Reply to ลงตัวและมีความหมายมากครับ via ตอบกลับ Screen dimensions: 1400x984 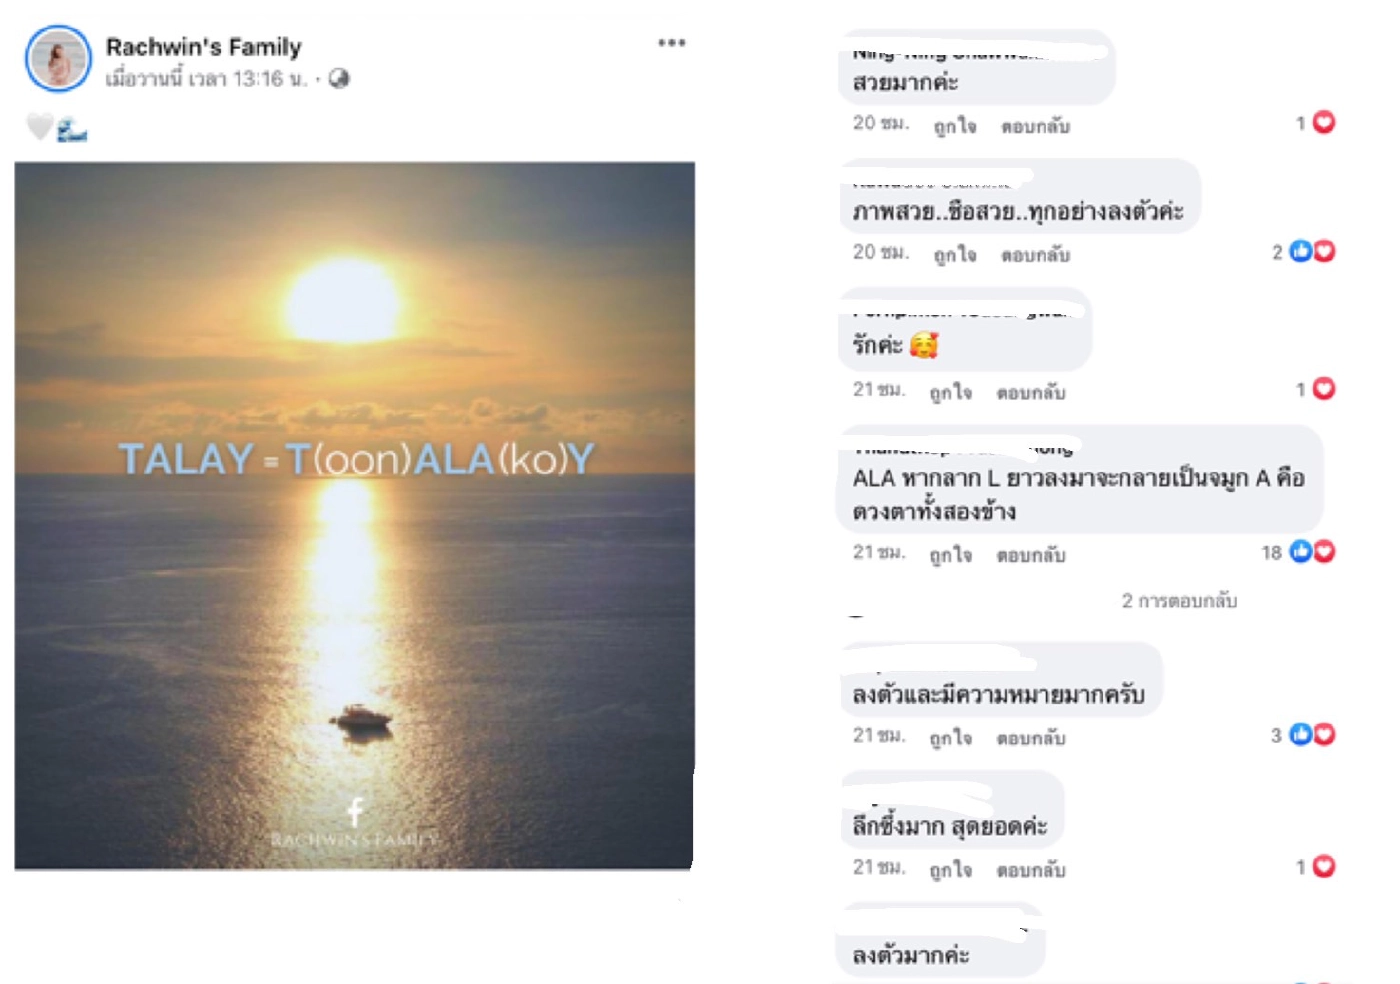click(1030, 738)
